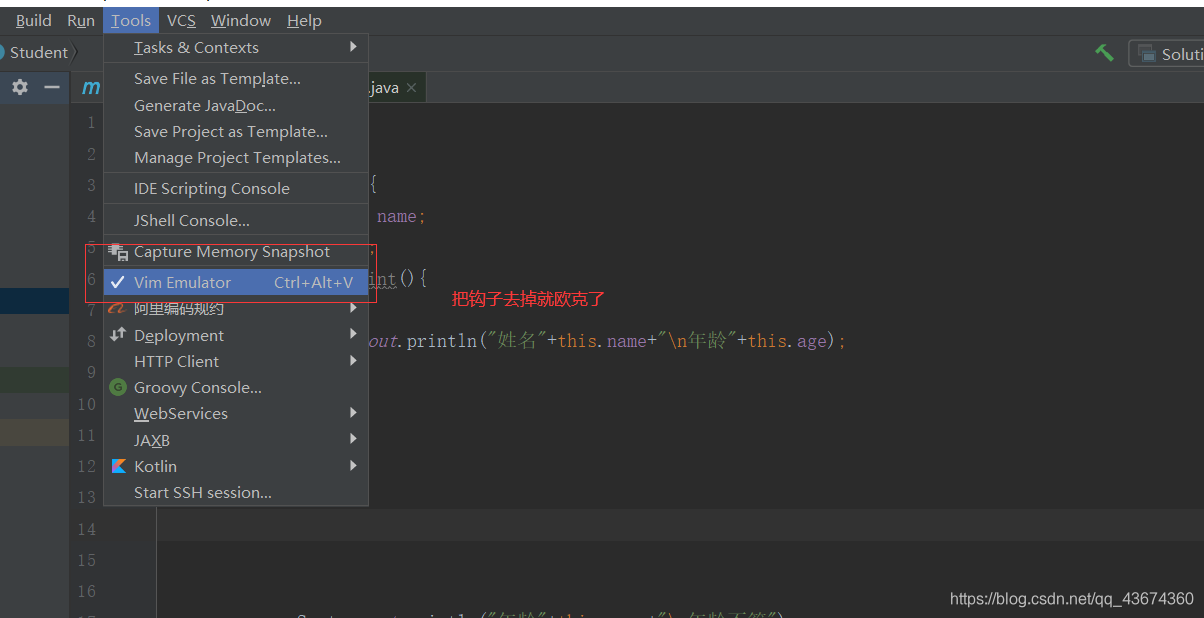Click the Groovy Console green icon

[x=118, y=388]
